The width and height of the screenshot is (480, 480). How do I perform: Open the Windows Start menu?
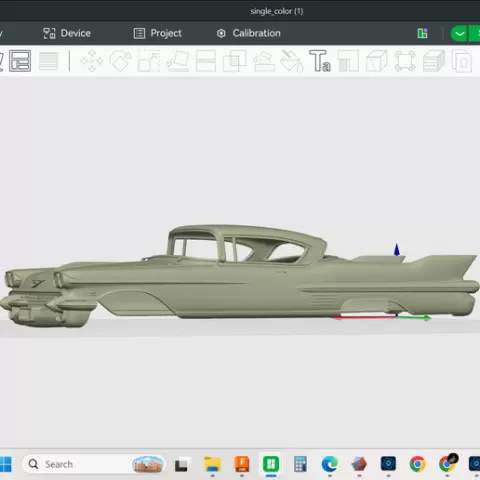tap(5, 464)
